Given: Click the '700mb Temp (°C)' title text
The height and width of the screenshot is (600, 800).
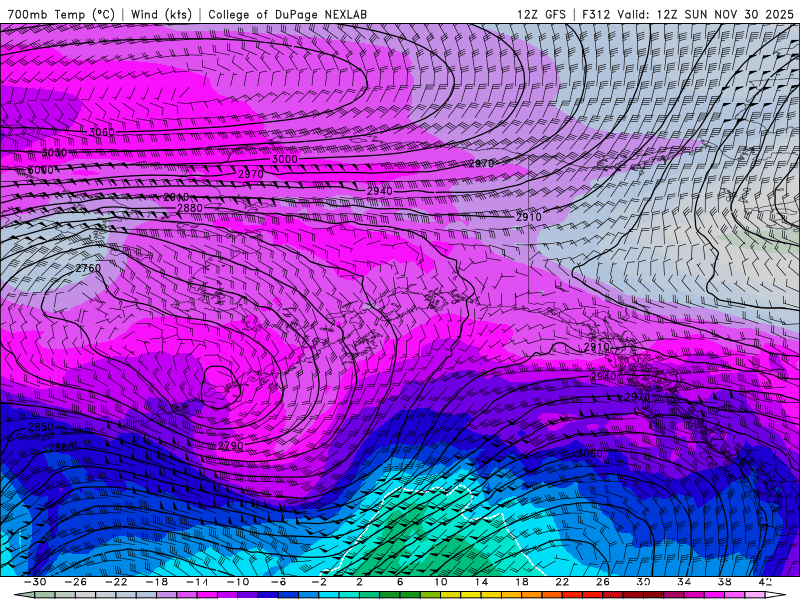Looking at the screenshot, I should [x=61, y=14].
